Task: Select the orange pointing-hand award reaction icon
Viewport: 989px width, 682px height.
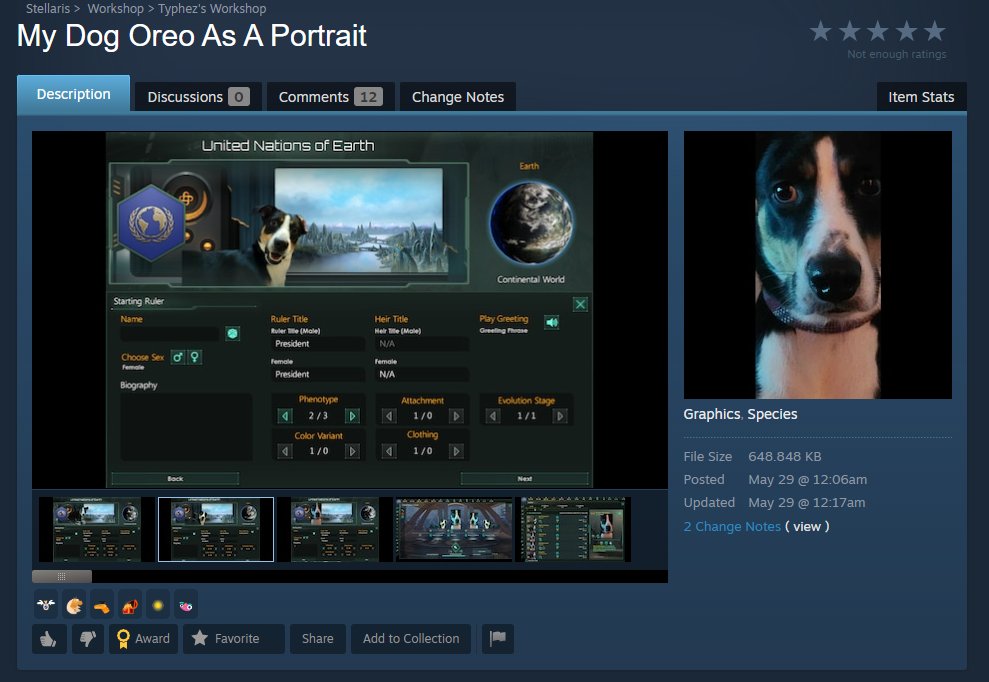Action: coord(102,606)
